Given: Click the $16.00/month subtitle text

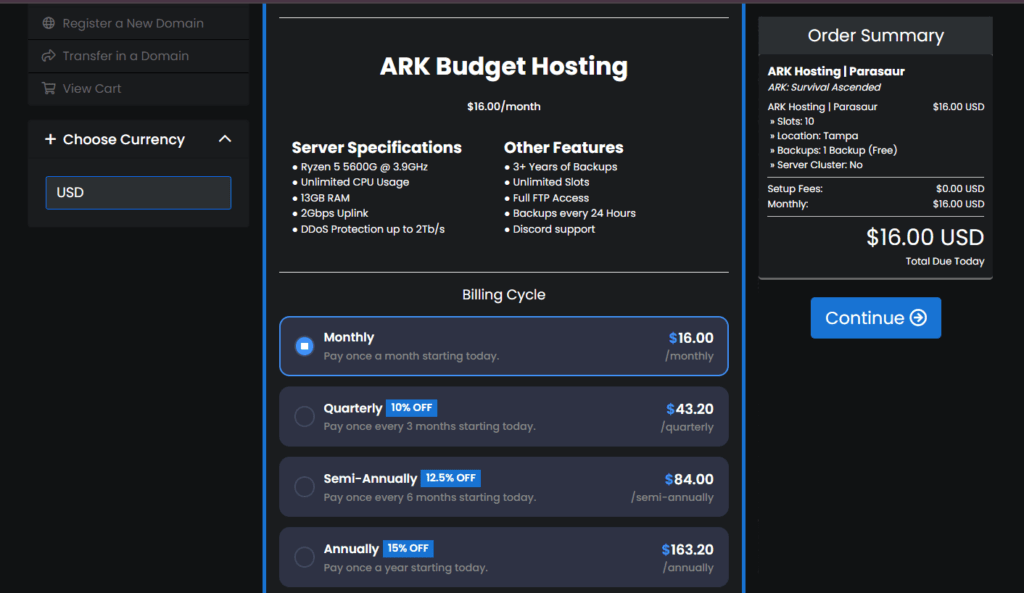Looking at the screenshot, I should pyautogui.click(x=504, y=106).
